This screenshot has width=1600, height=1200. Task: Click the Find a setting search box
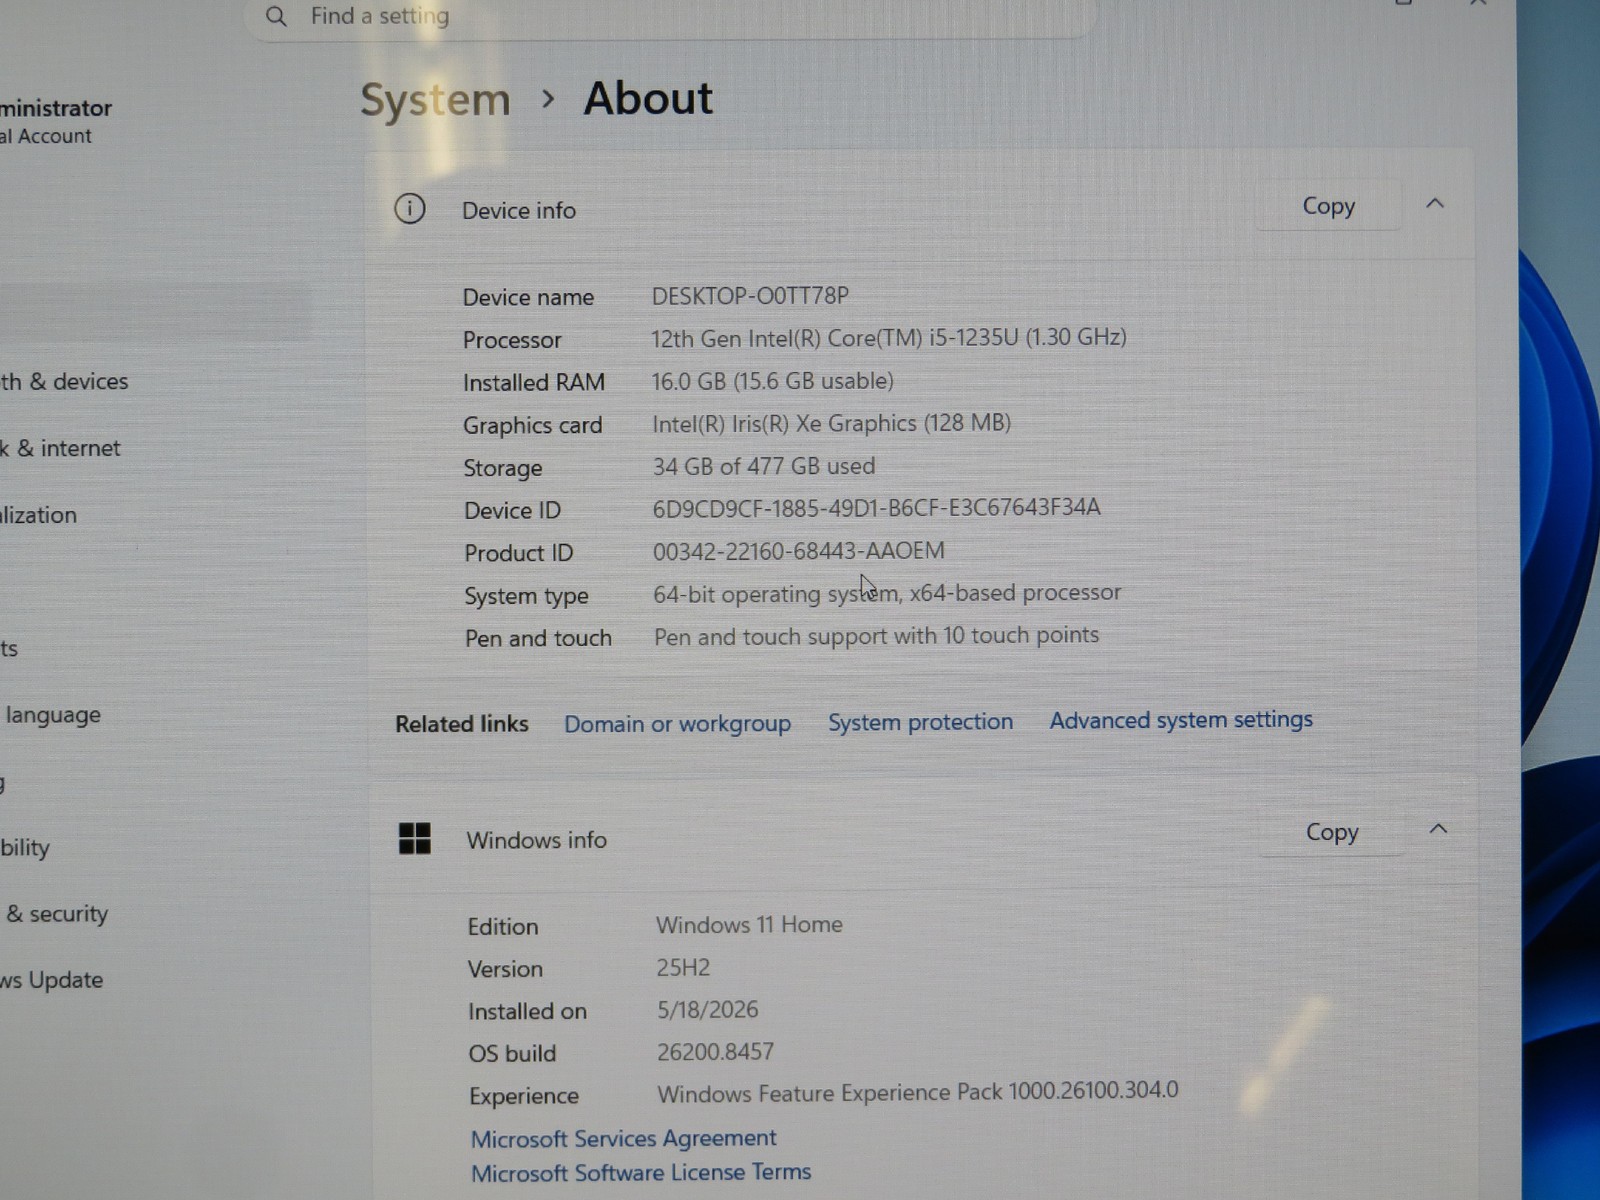click(x=670, y=17)
